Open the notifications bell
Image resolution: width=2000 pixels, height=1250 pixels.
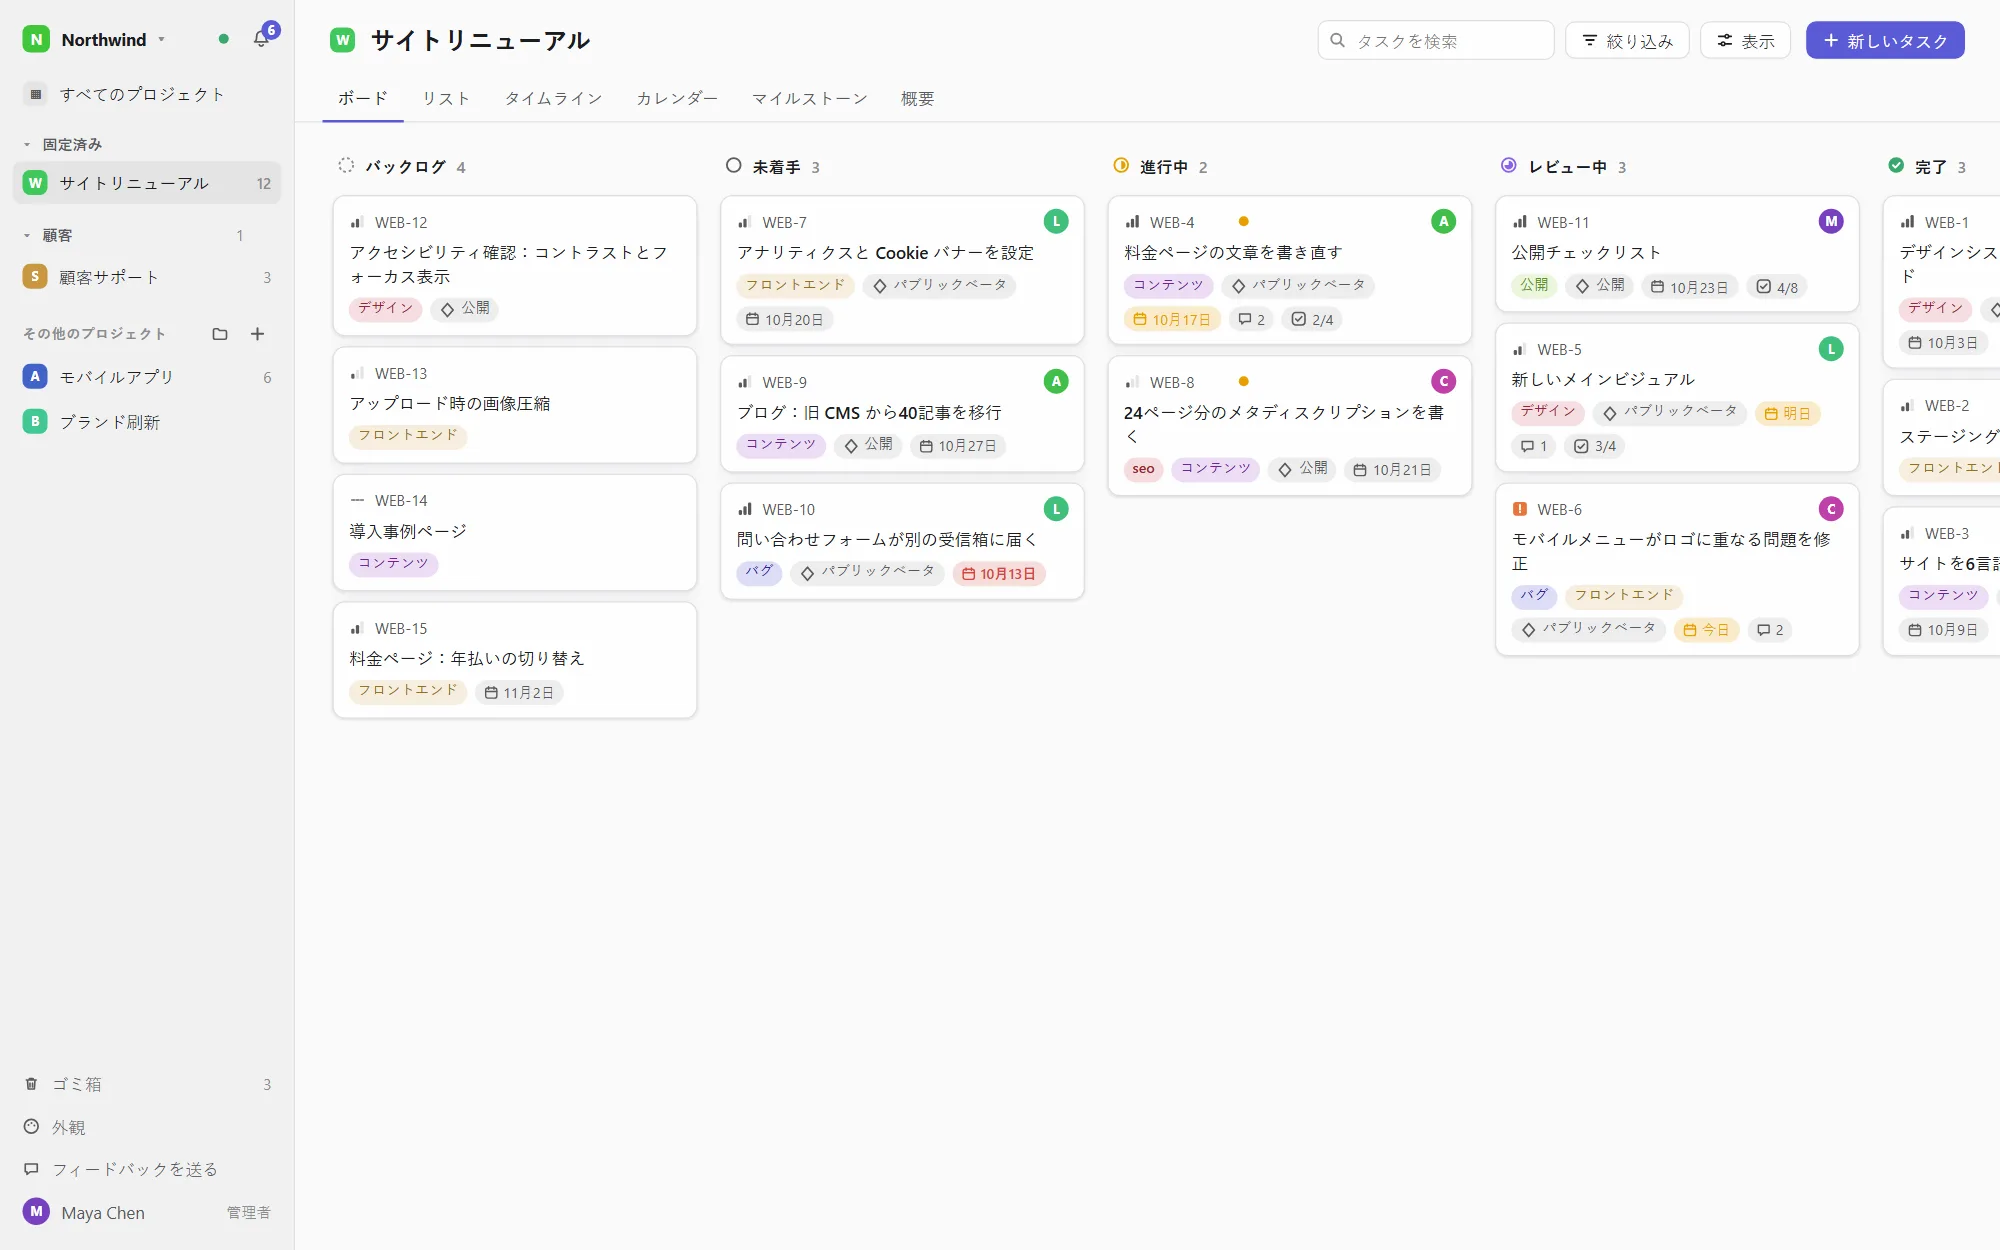pyautogui.click(x=261, y=39)
